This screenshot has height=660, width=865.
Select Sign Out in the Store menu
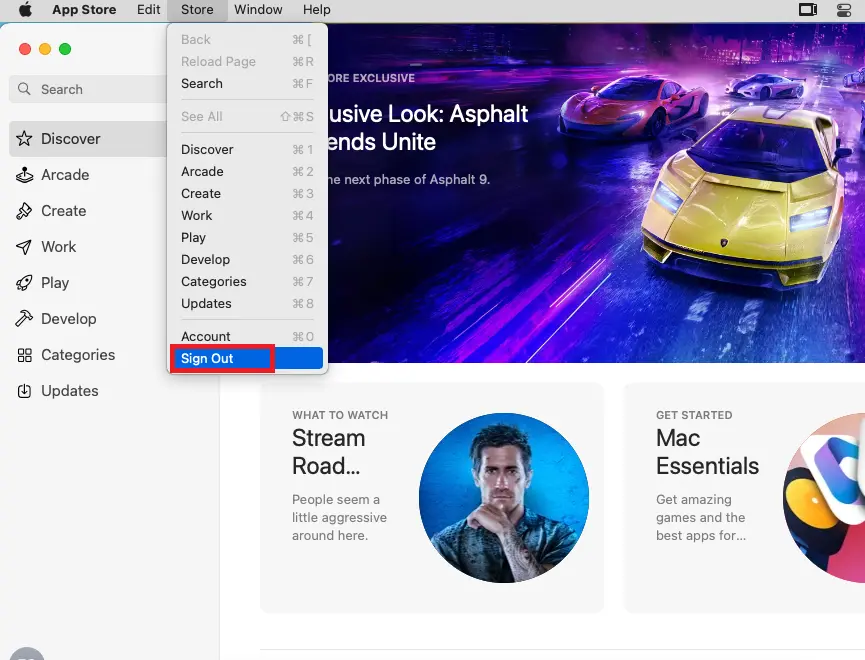pyautogui.click(x=247, y=358)
